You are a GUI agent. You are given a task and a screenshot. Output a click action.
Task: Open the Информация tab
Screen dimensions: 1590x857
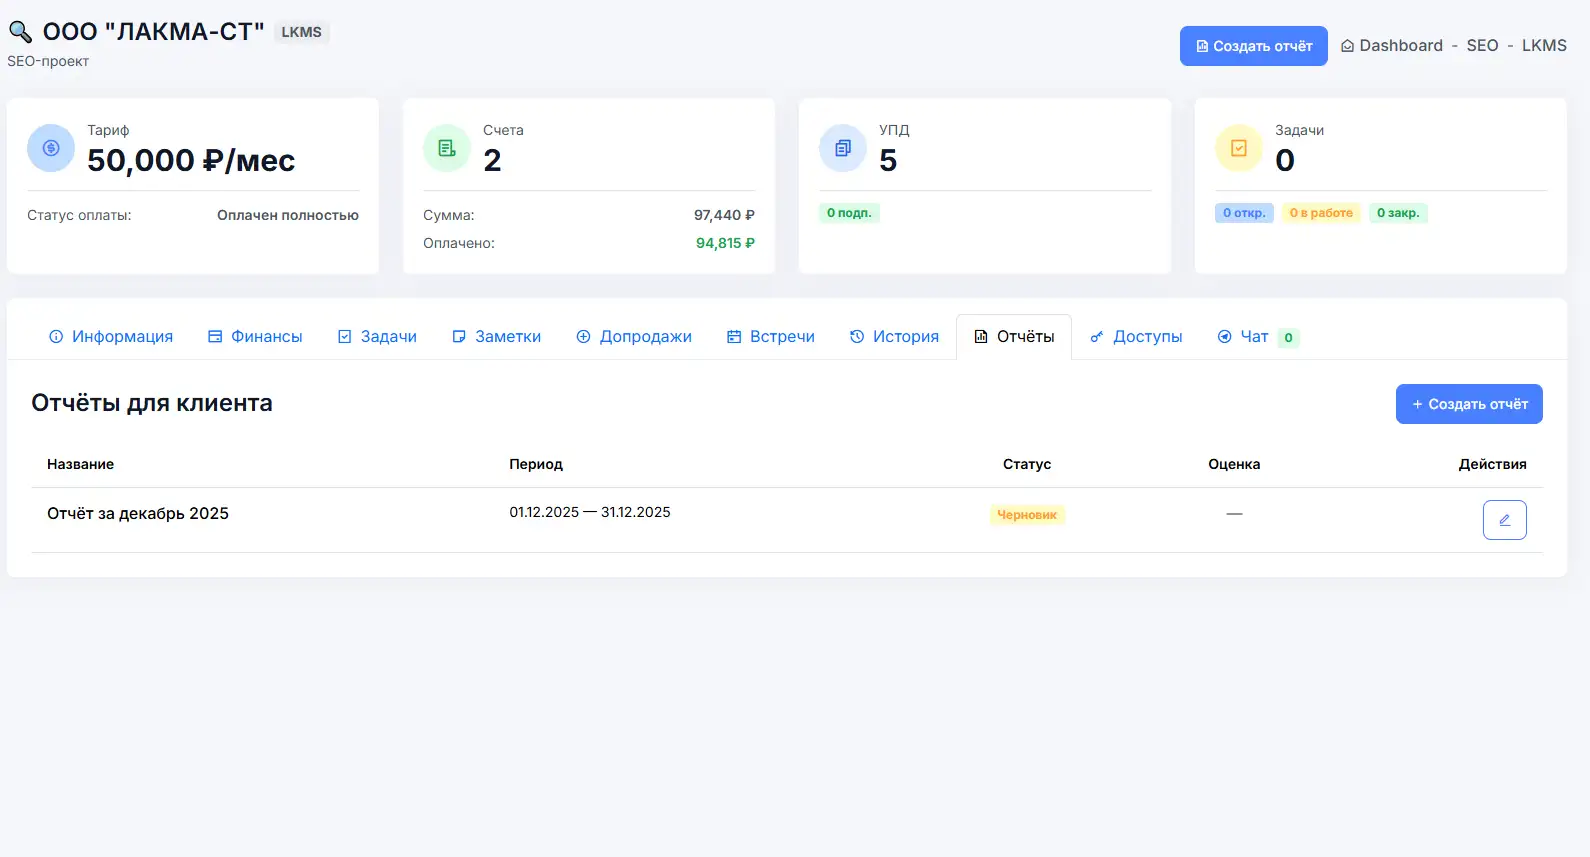pyautogui.click(x=111, y=337)
